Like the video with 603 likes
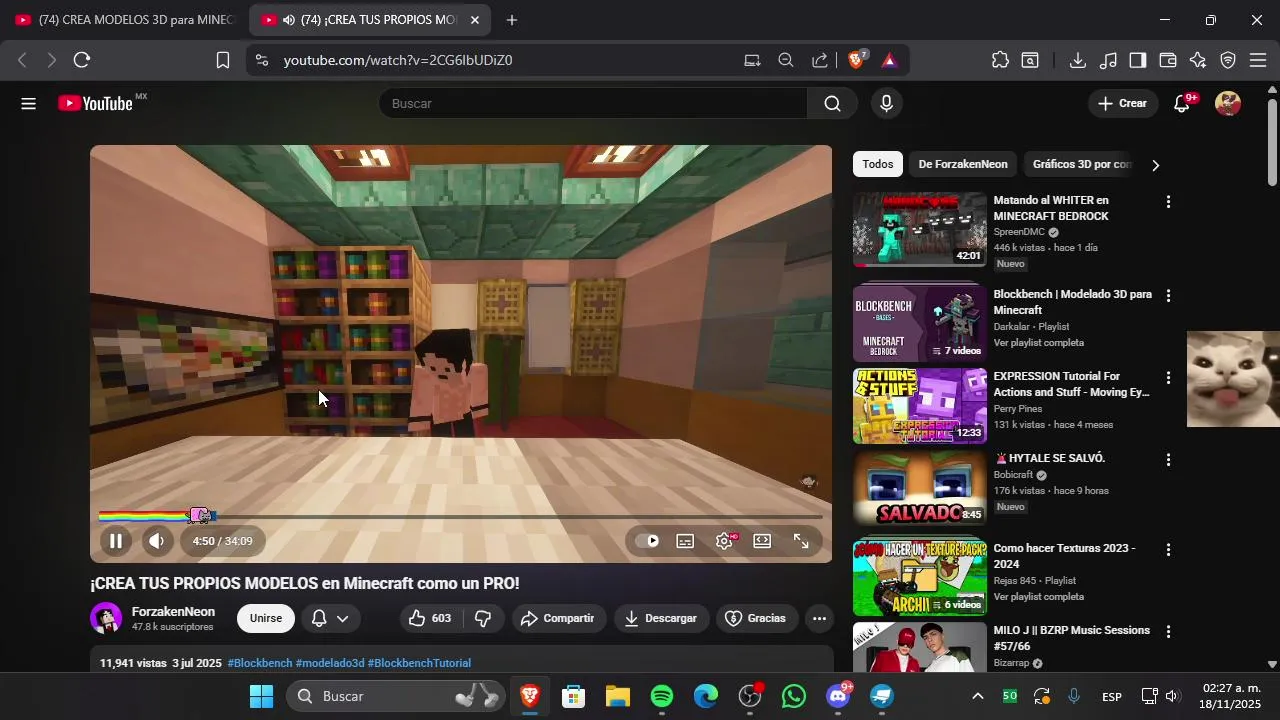Image resolution: width=1280 pixels, height=720 pixels. tap(430, 618)
